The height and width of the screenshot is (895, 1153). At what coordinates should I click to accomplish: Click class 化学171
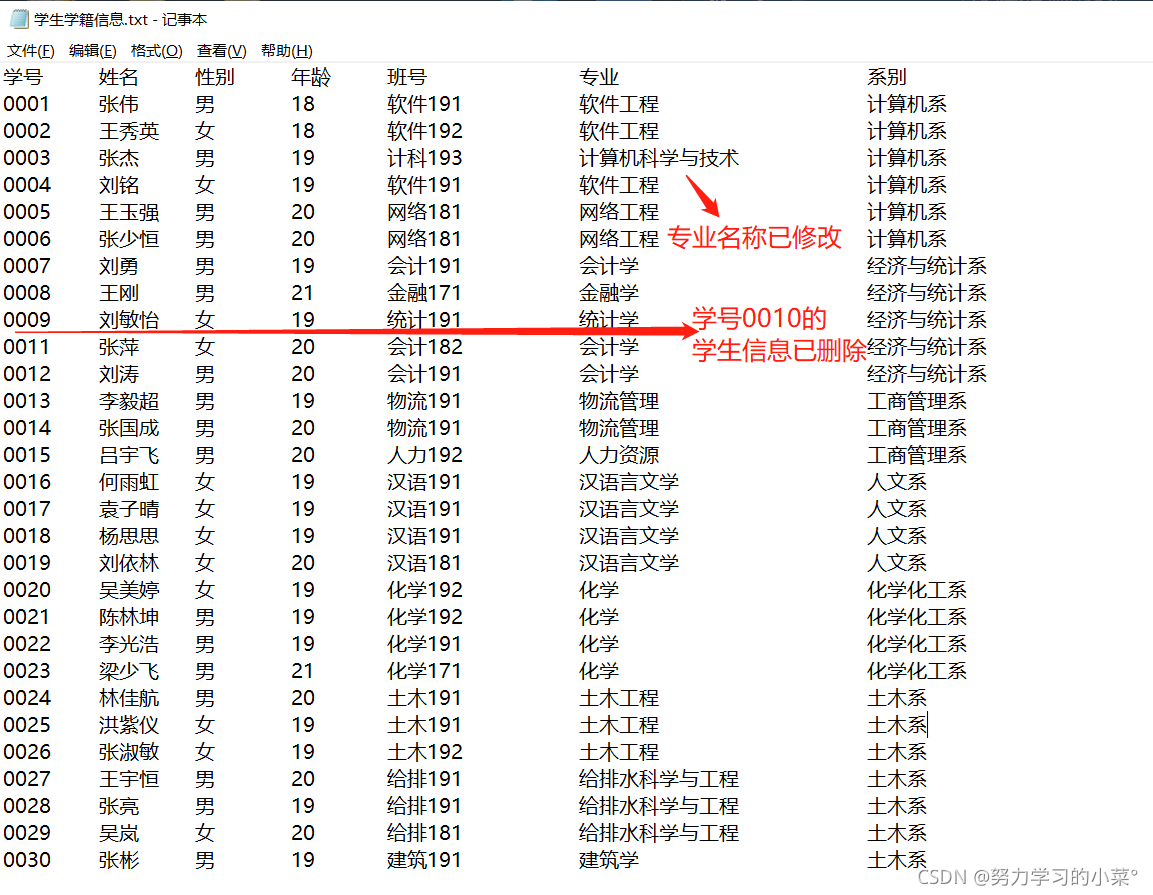[425, 671]
